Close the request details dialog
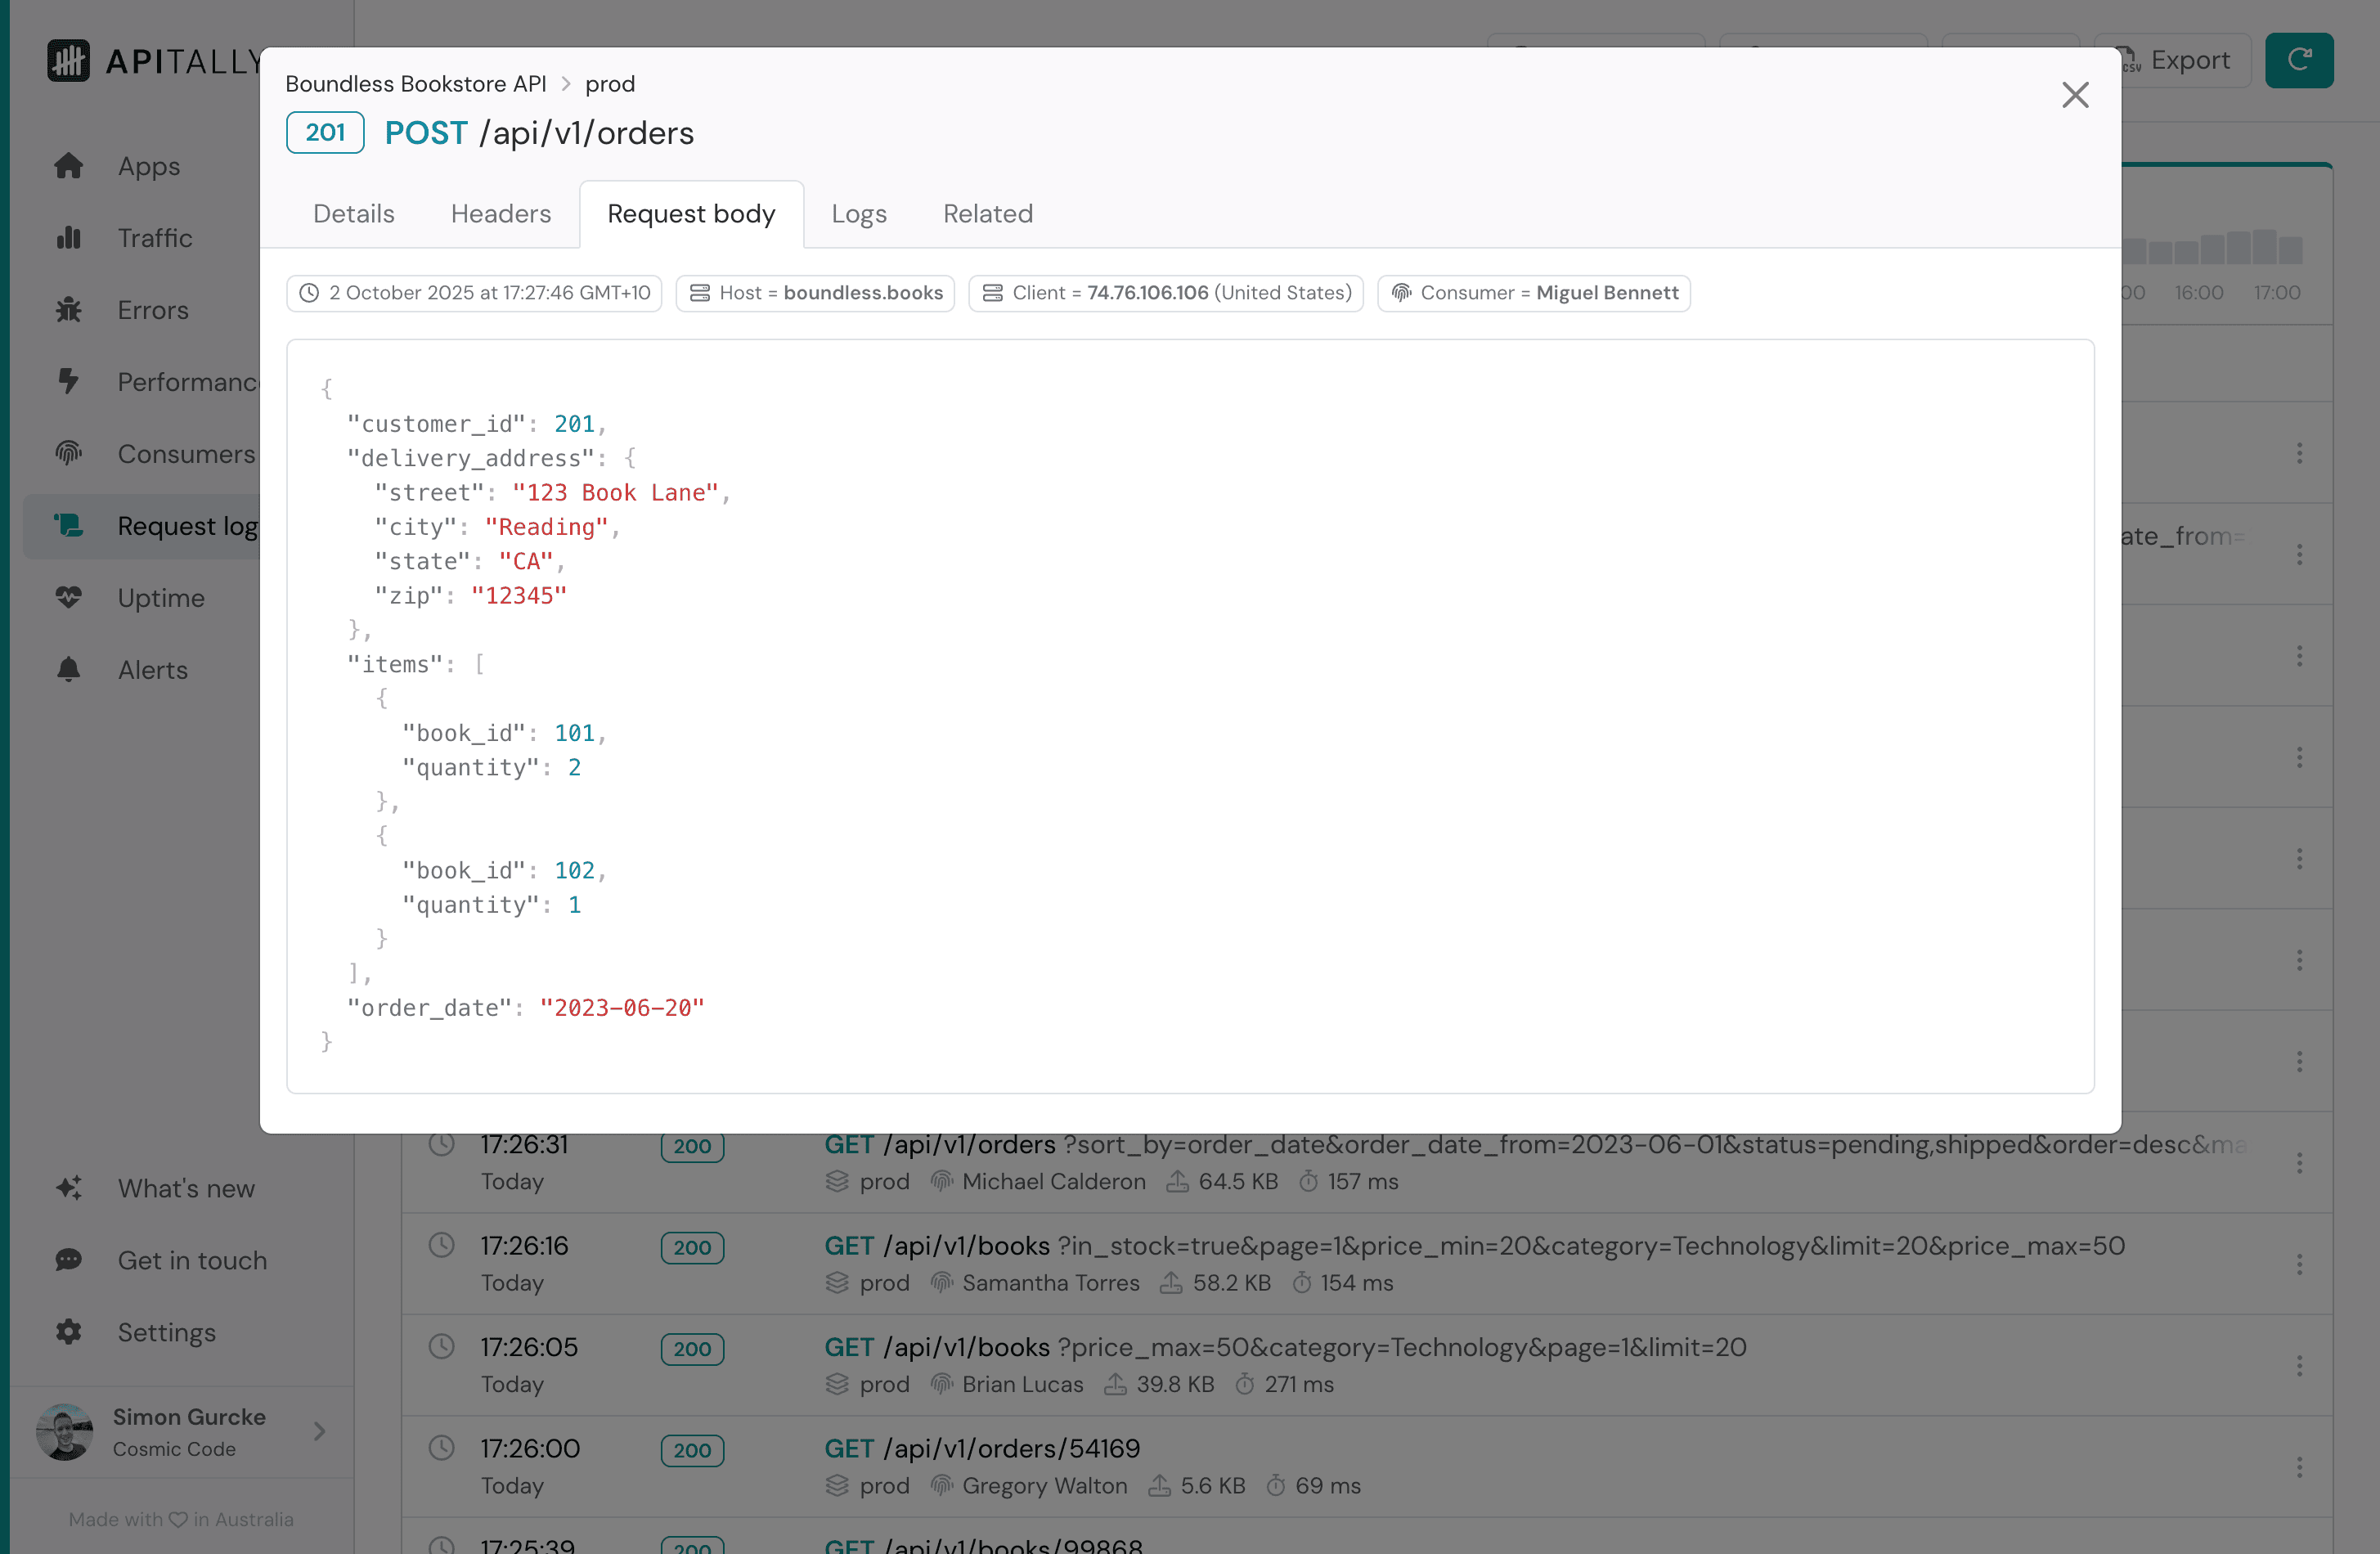 (x=2075, y=95)
